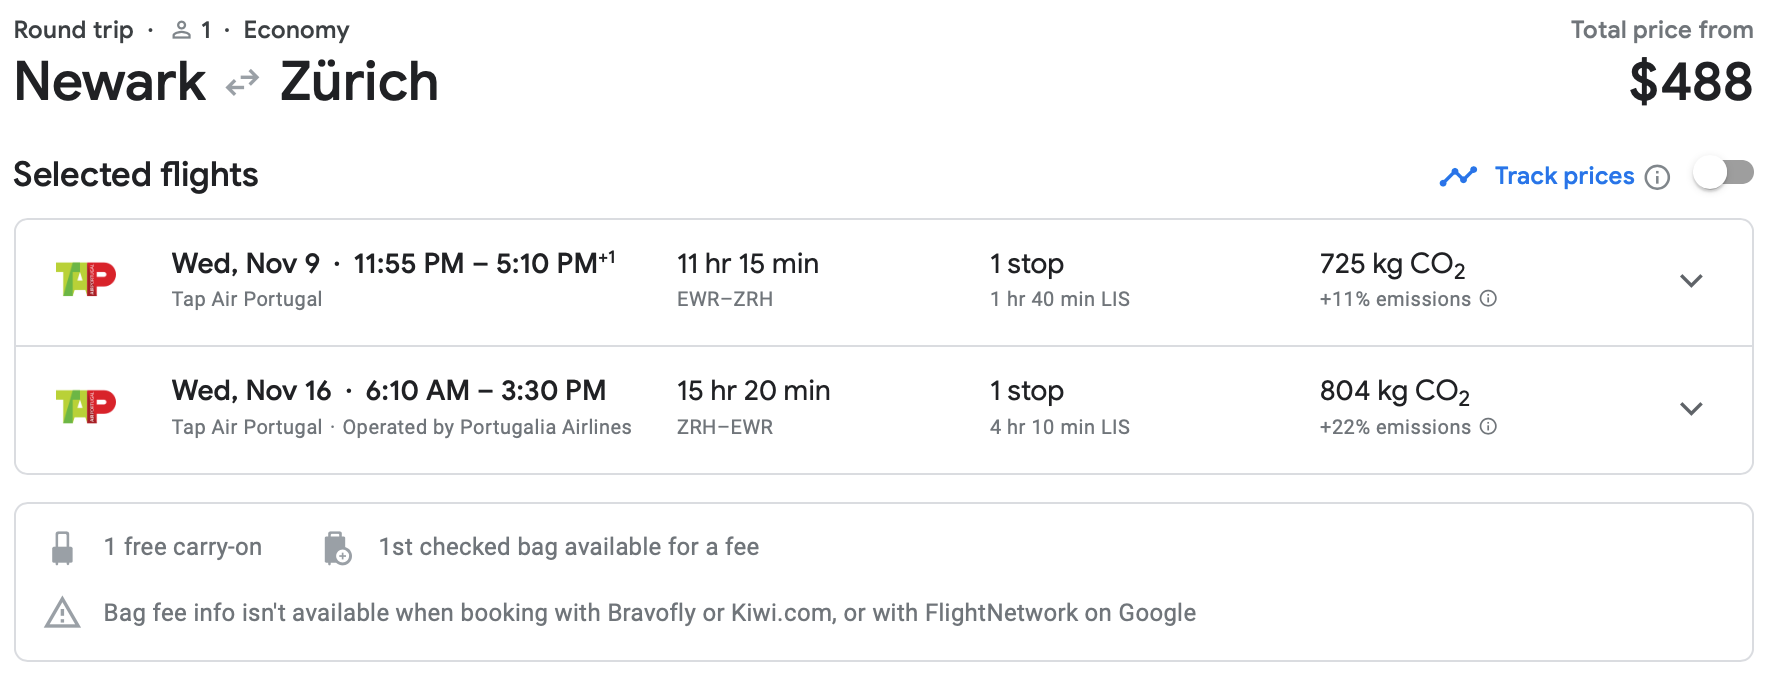The height and width of the screenshot is (682, 1778).
Task: Expand the Nov 16 return flight details
Action: 1691,409
